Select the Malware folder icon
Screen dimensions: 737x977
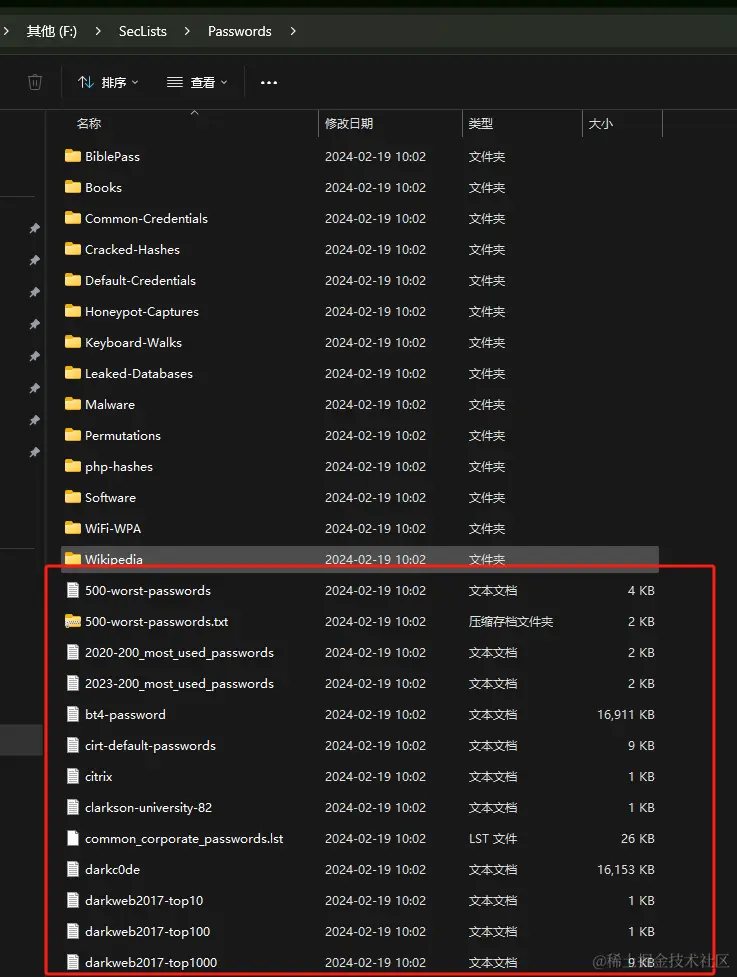pos(73,404)
